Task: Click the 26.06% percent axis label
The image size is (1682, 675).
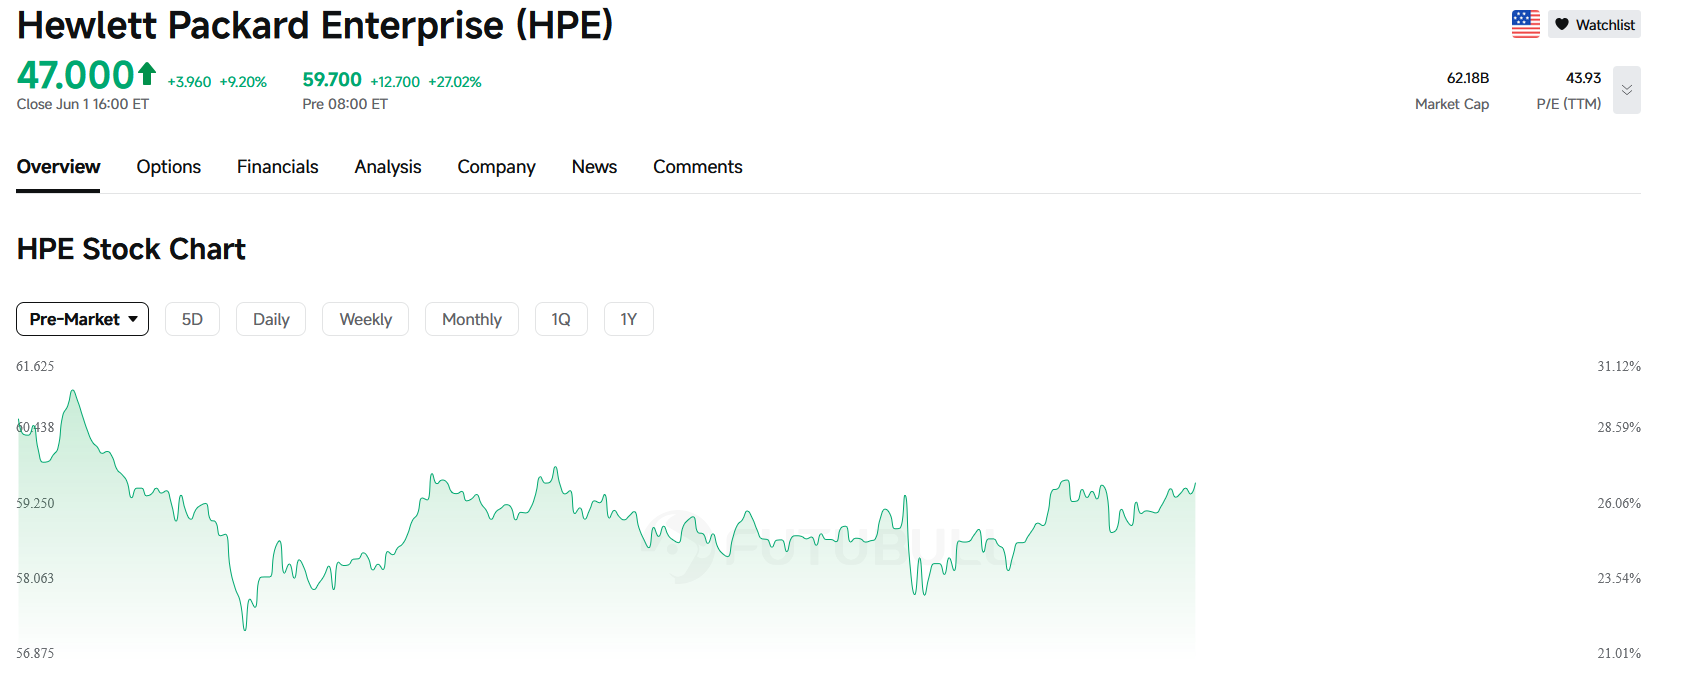Action: 1619,503
